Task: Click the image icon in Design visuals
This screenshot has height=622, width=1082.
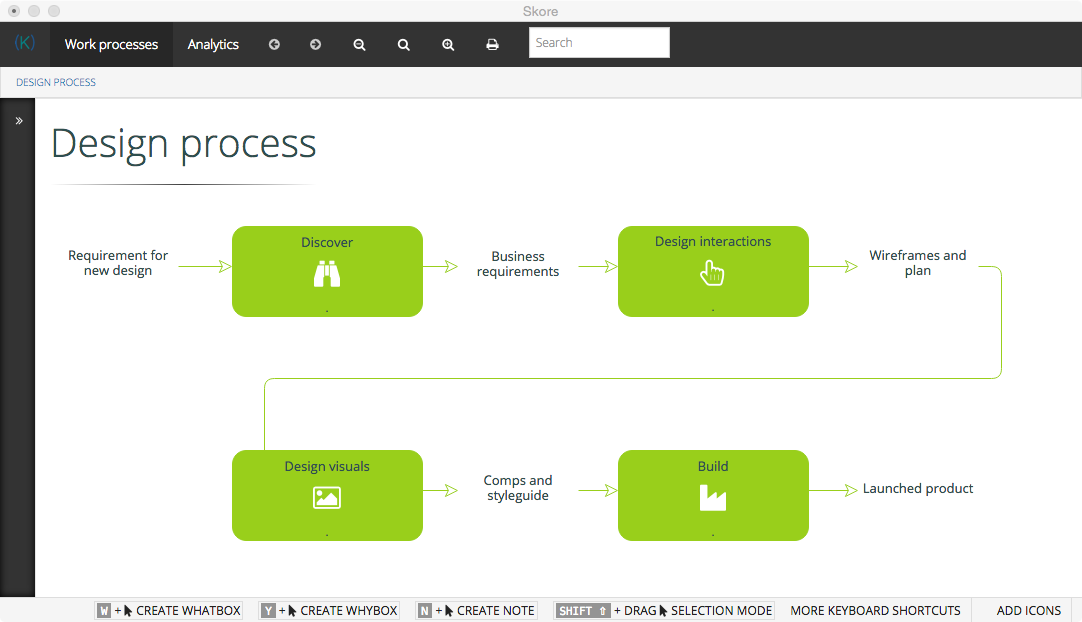Action: [x=326, y=498]
